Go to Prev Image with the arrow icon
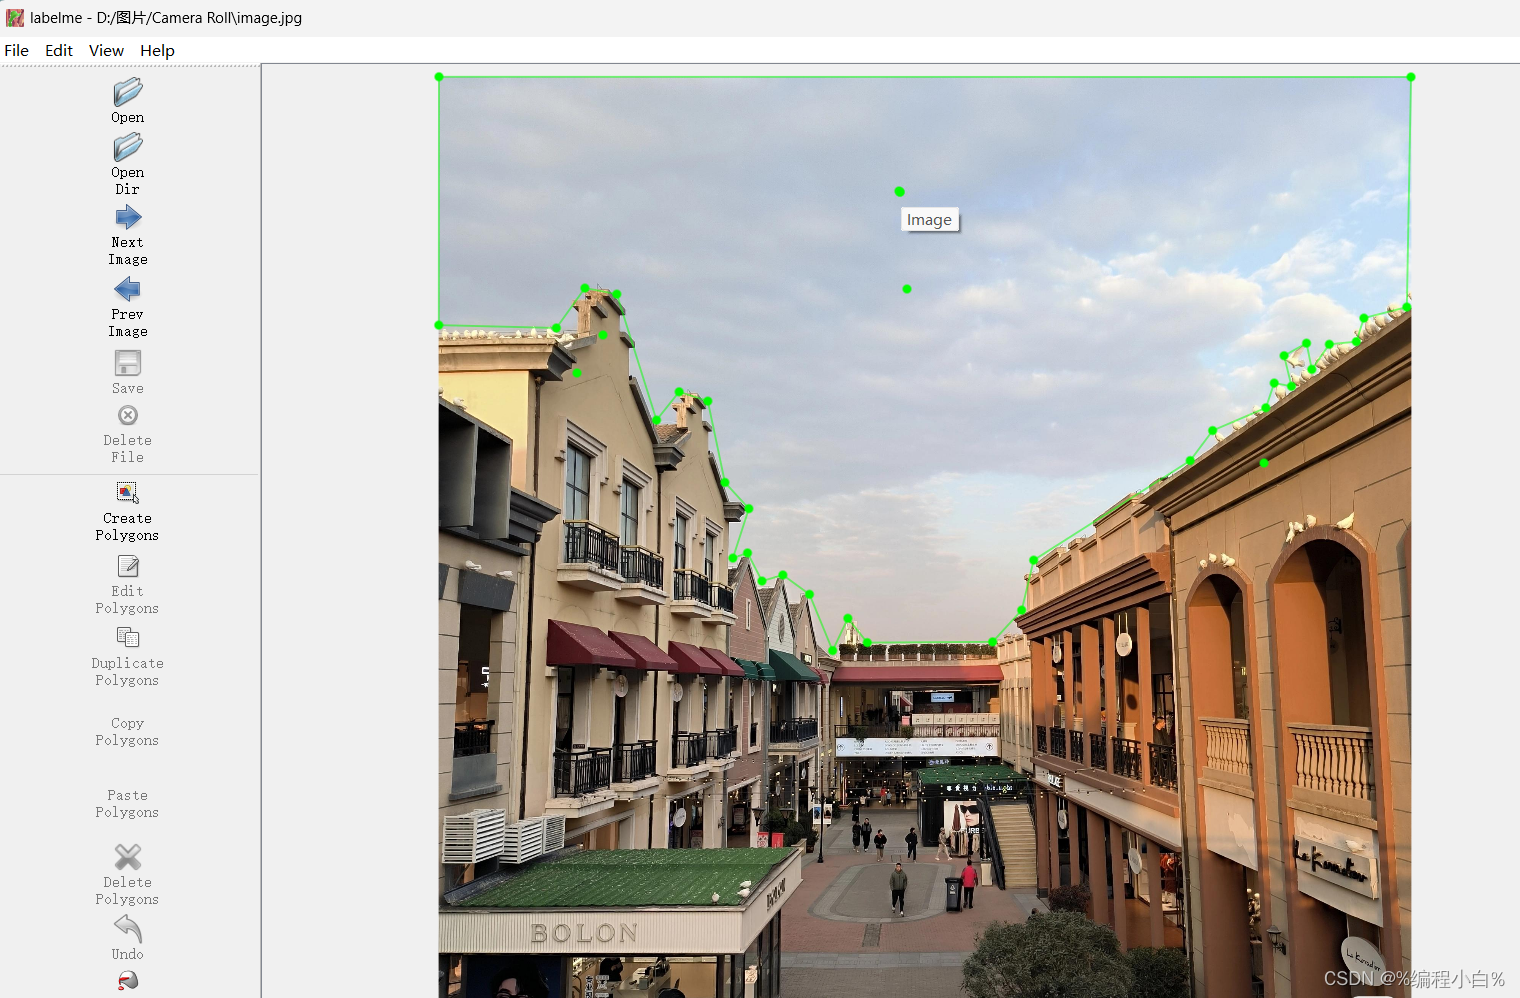1520x998 pixels. click(x=128, y=289)
